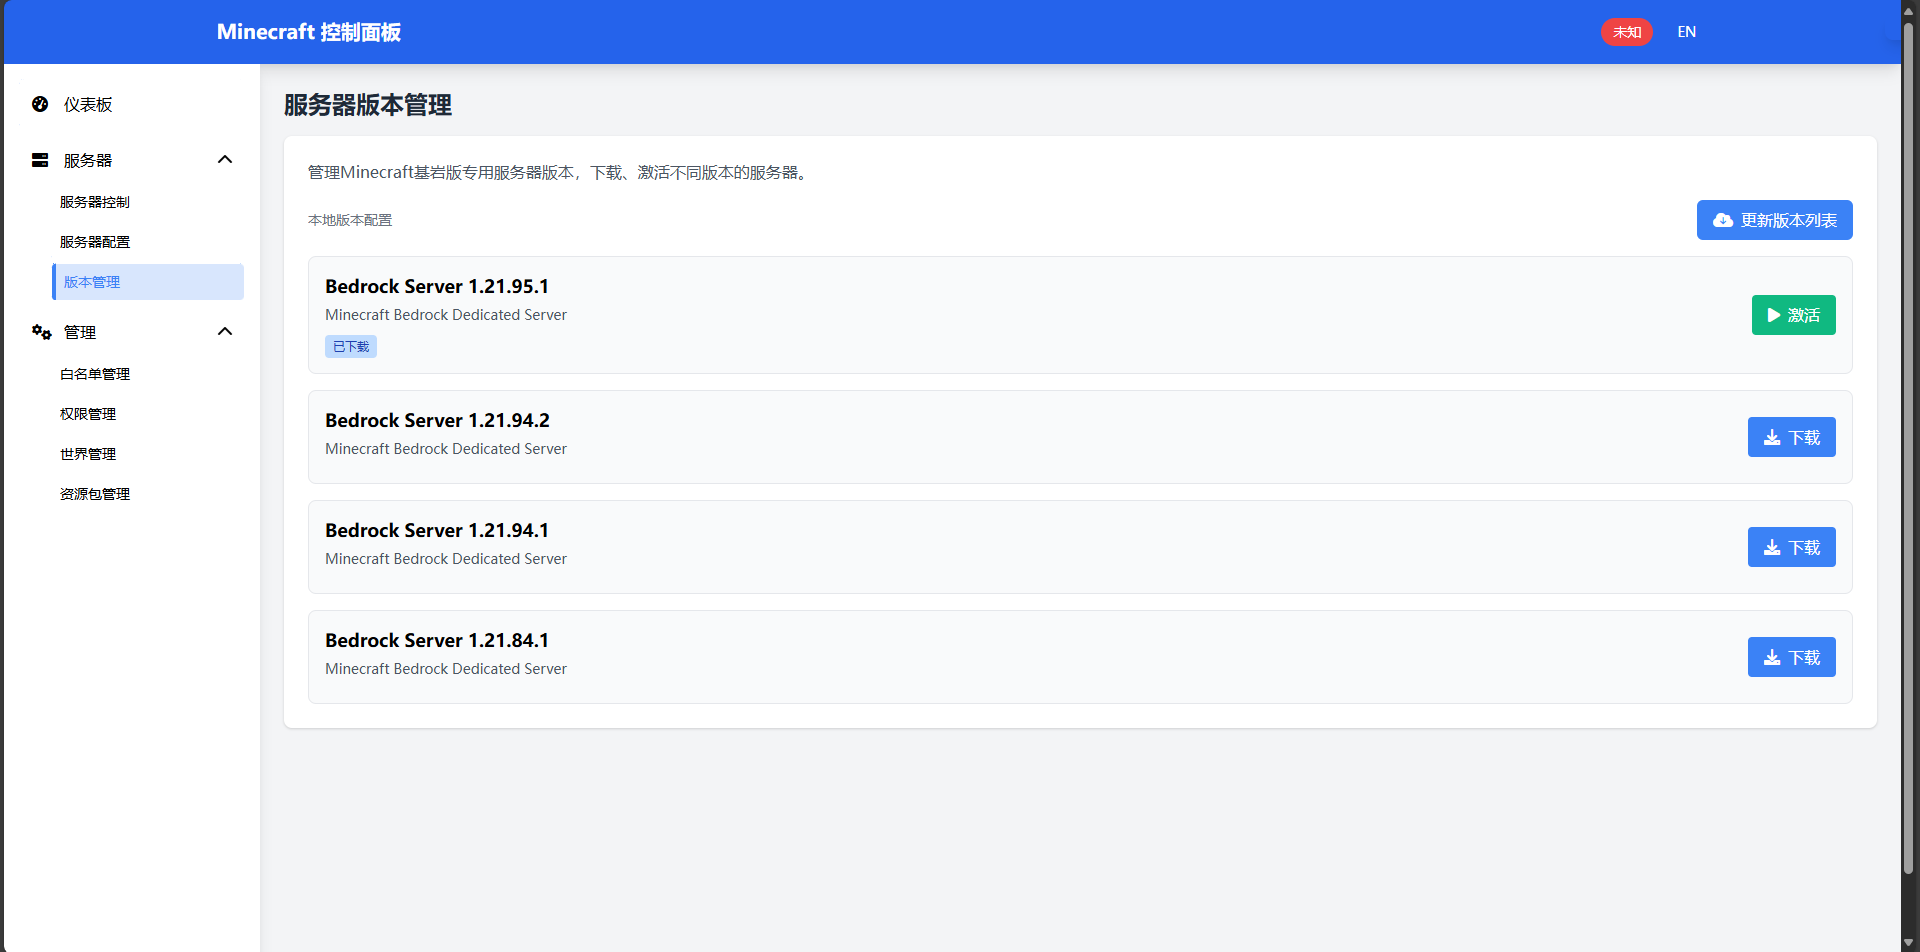1920x952 pixels.
Task: Click the management gears icon in sidebar
Action: (41, 332)
